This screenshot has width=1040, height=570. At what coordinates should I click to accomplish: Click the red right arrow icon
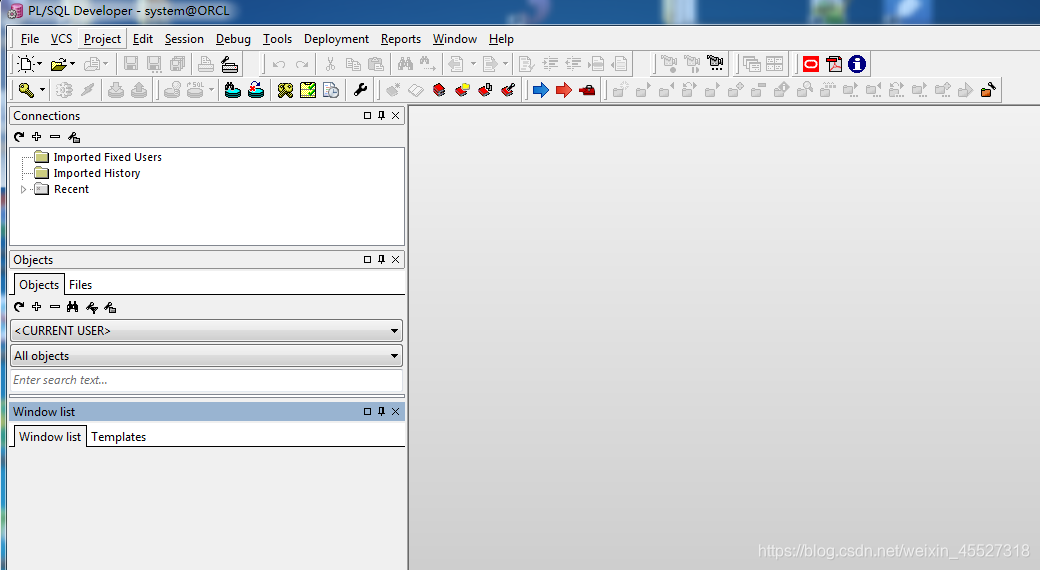tap(564, 90)
